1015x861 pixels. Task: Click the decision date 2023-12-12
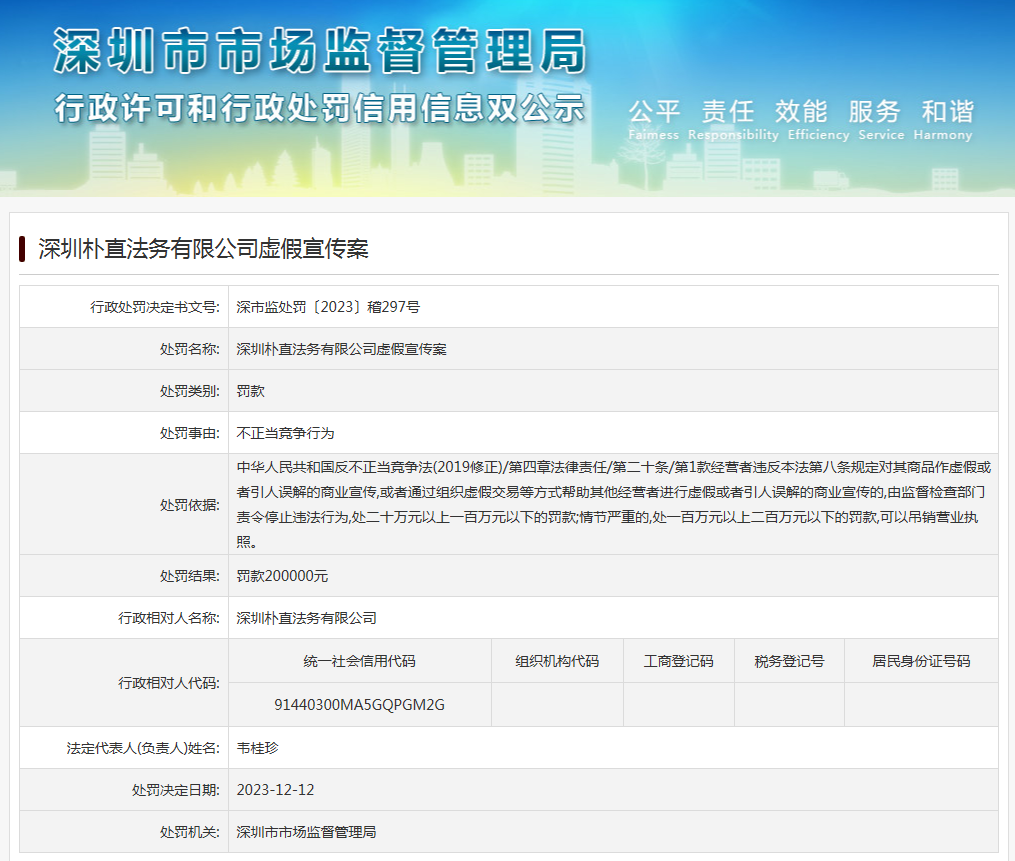click(275, 790)
